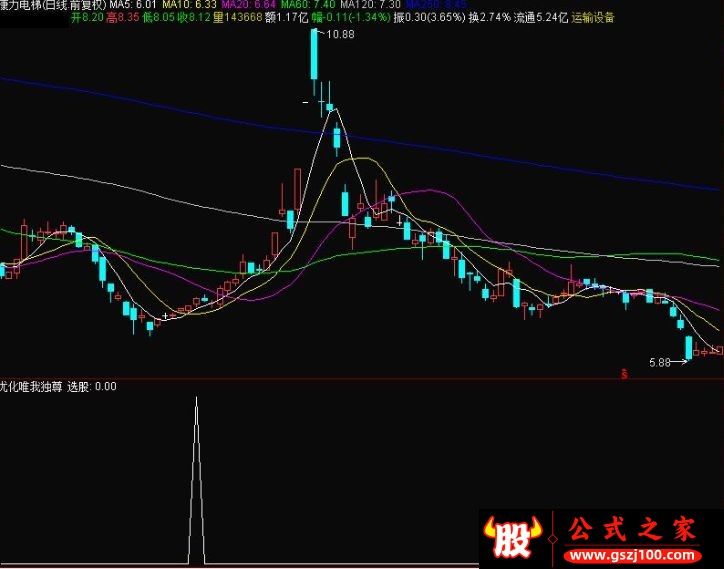Click the tall cyan candle at the 10.88 peak

point(314,54)
